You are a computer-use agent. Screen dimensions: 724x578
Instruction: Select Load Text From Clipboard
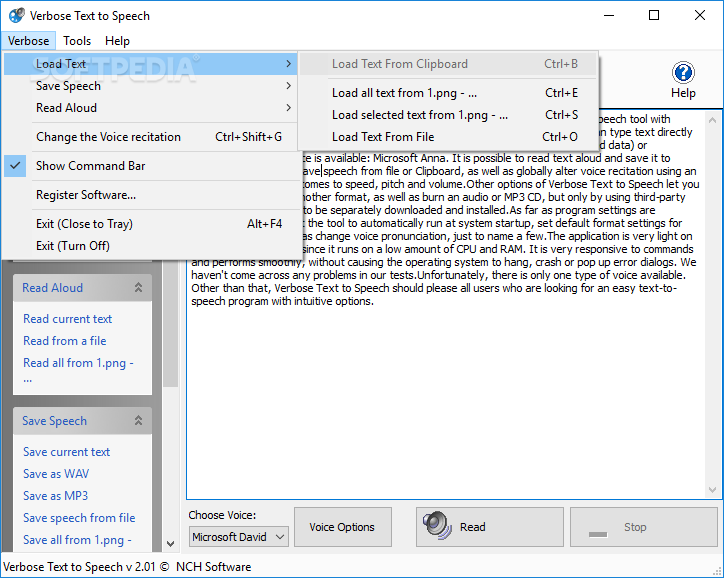click(x=448, y=64)
